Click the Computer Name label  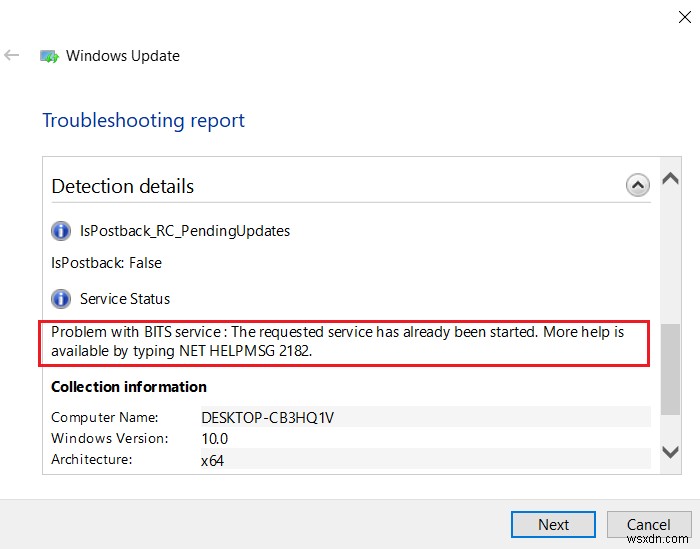coord(104,417)
